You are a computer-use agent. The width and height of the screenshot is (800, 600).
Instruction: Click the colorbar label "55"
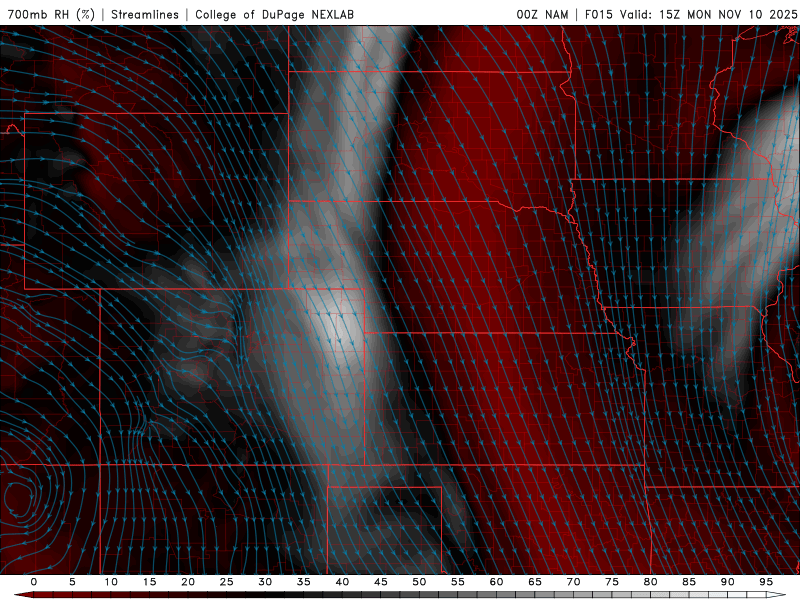click(x=458, y=582)
